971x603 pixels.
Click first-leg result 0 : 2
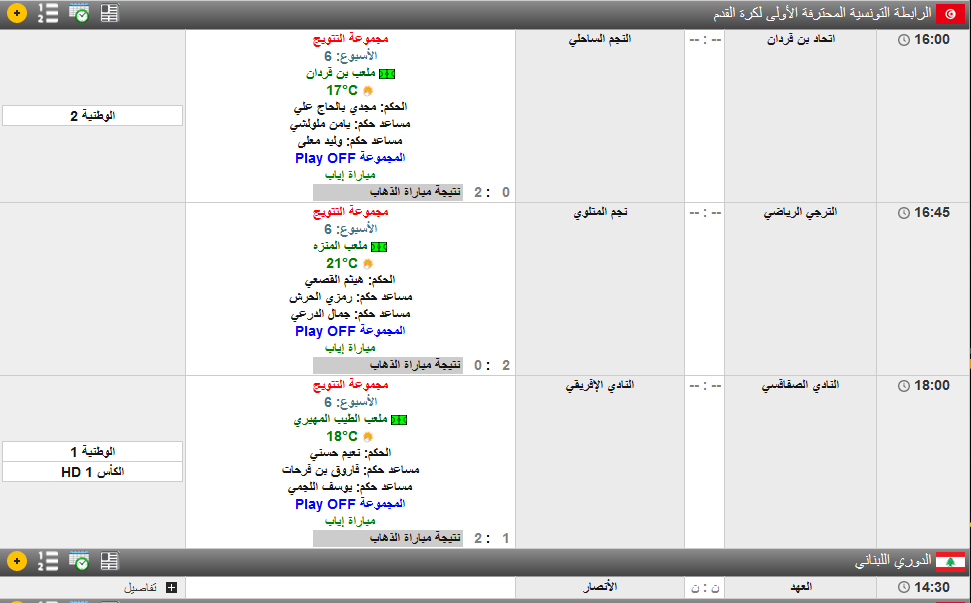click(492, 365)
